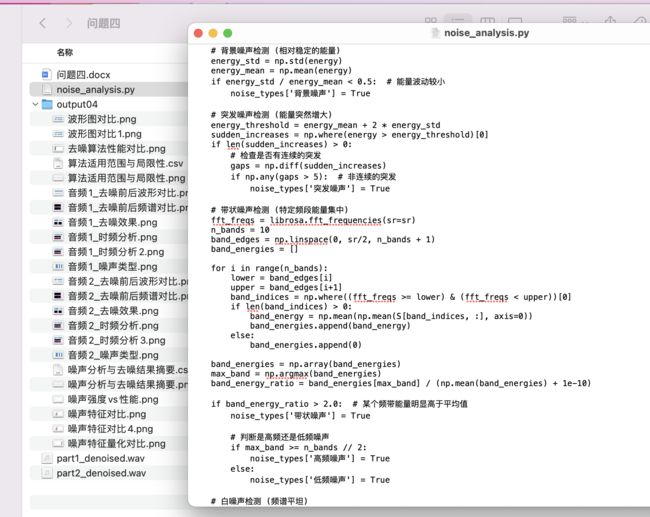Click the 'energy_mean = np.mean(energy)' code line
The width and height of the screenshot is (650, 517).
(281, 71)
